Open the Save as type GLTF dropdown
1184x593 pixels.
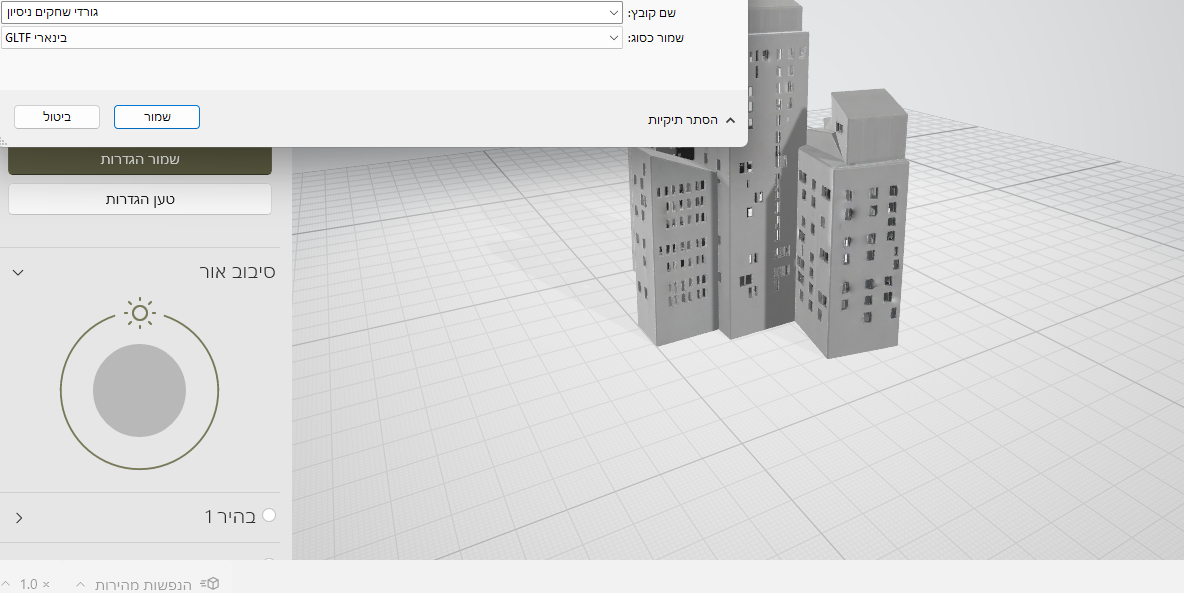pos(613,38)
